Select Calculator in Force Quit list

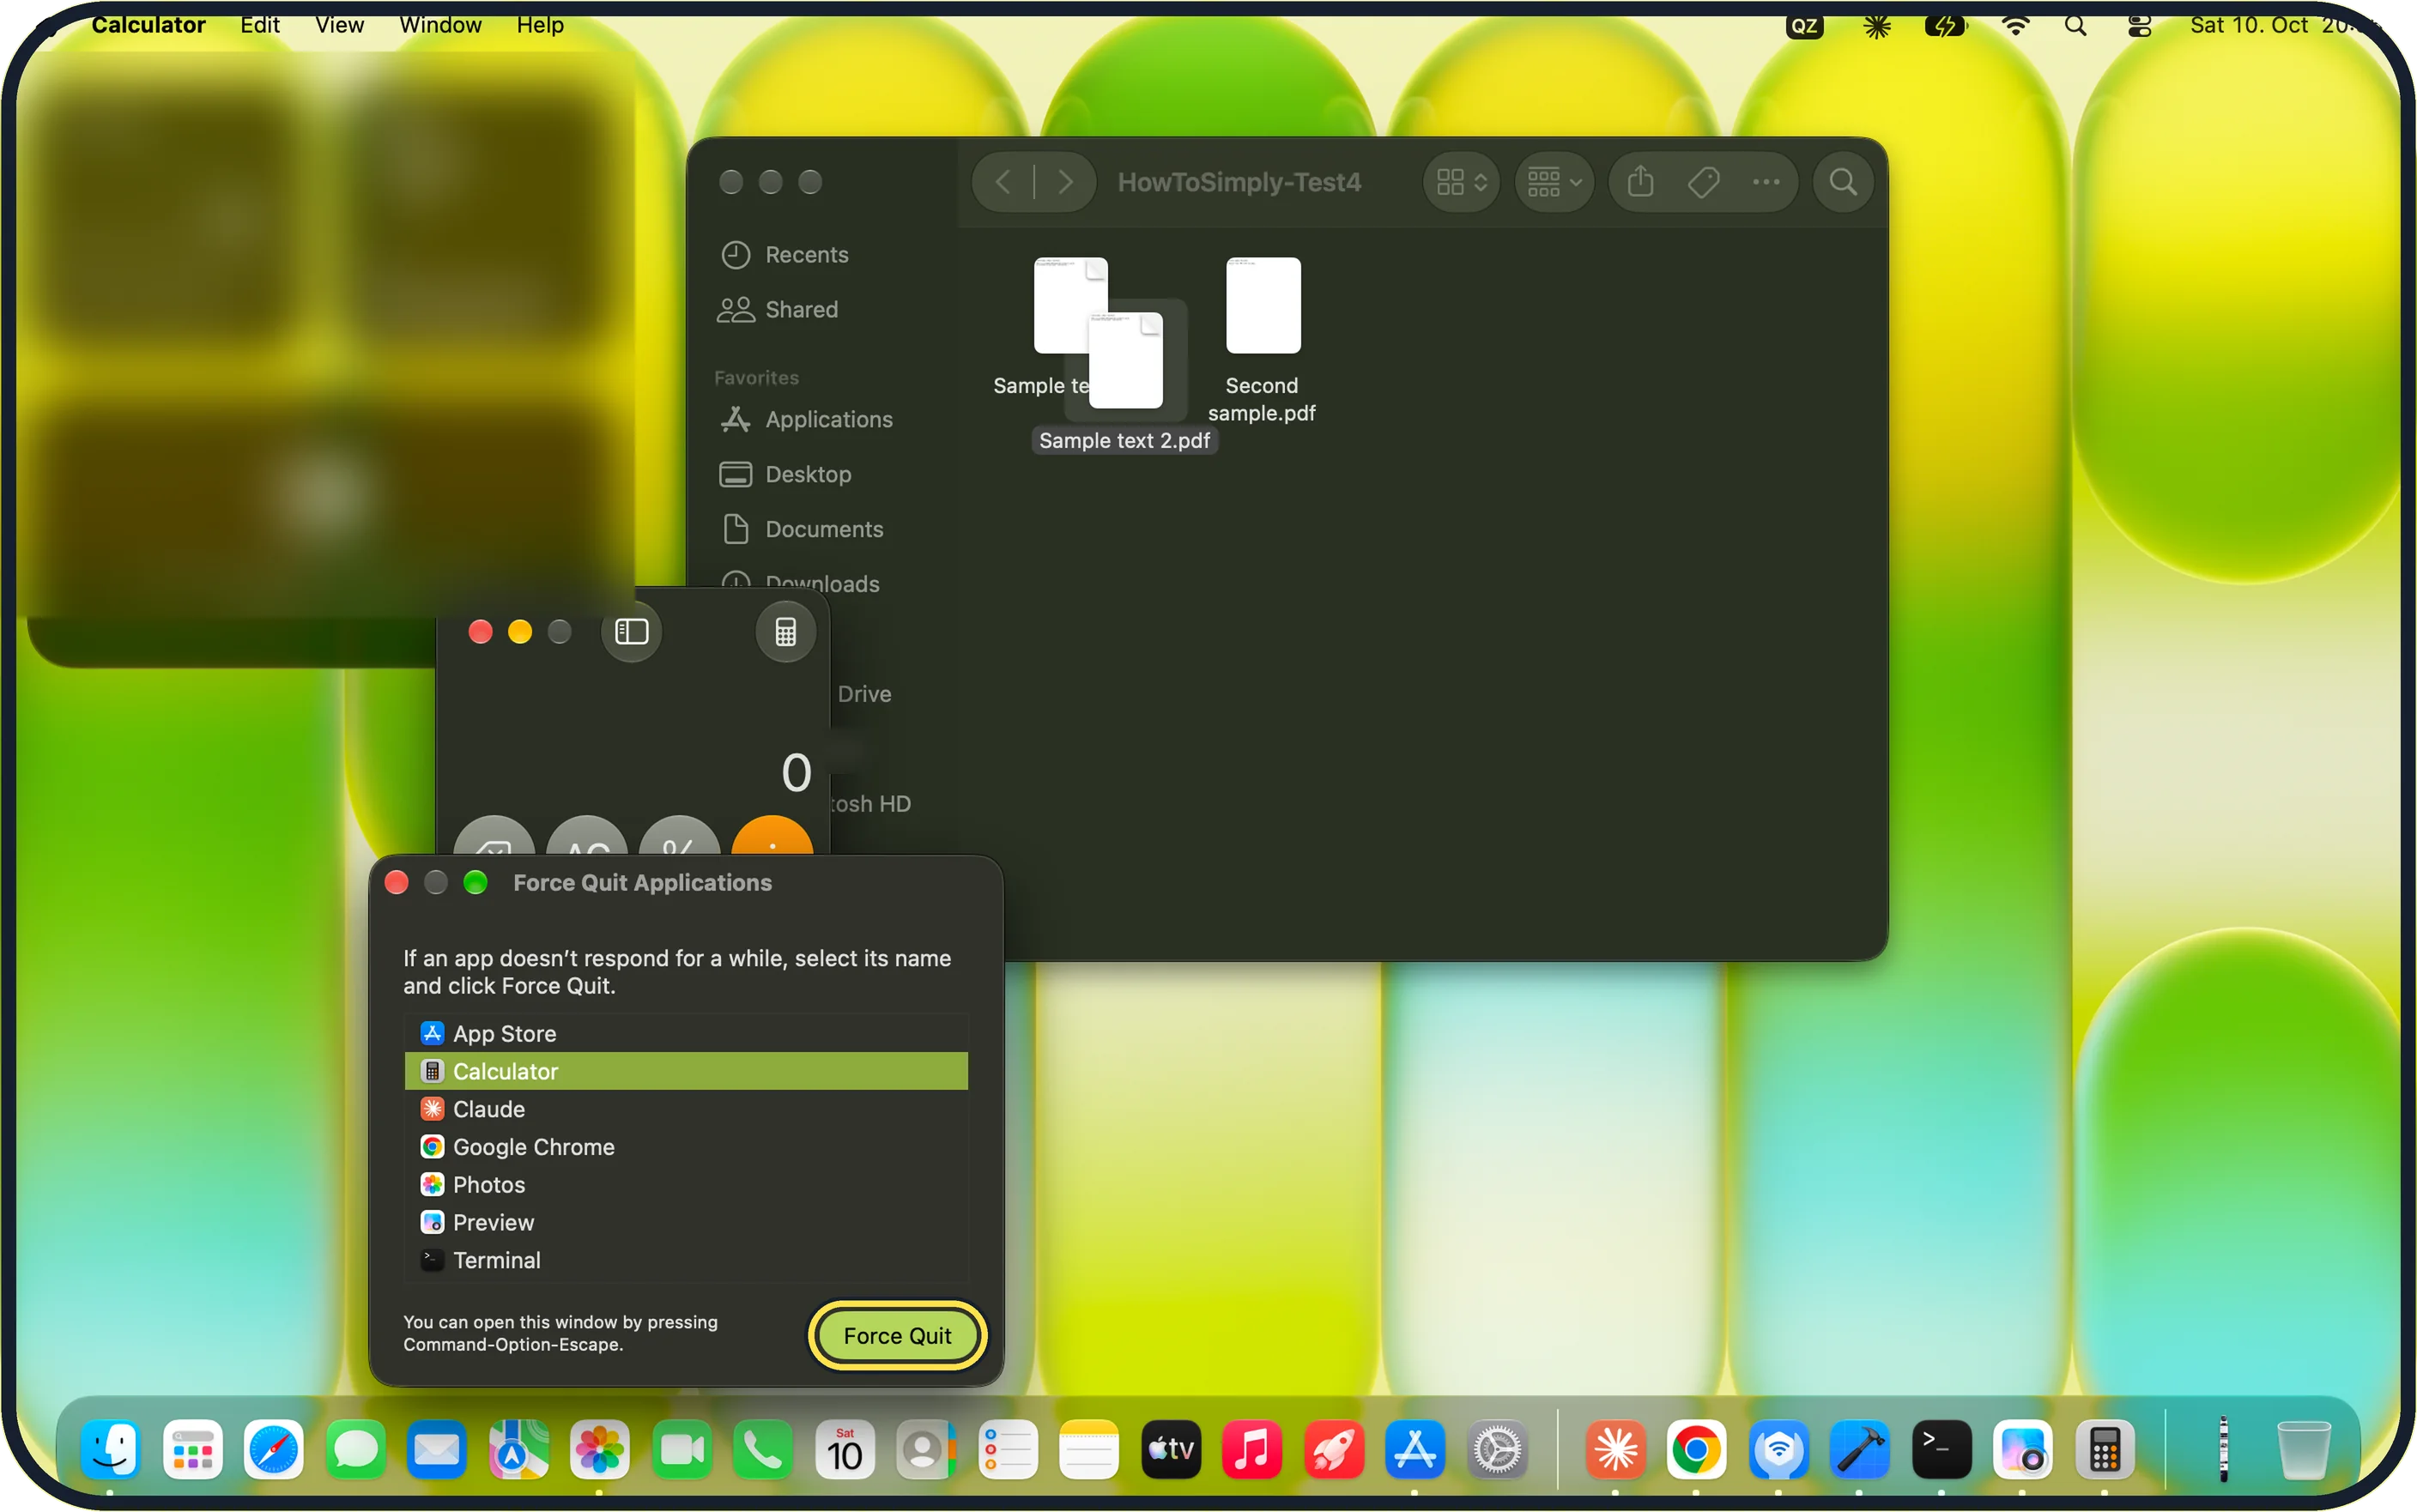[x=686, y=1071]
